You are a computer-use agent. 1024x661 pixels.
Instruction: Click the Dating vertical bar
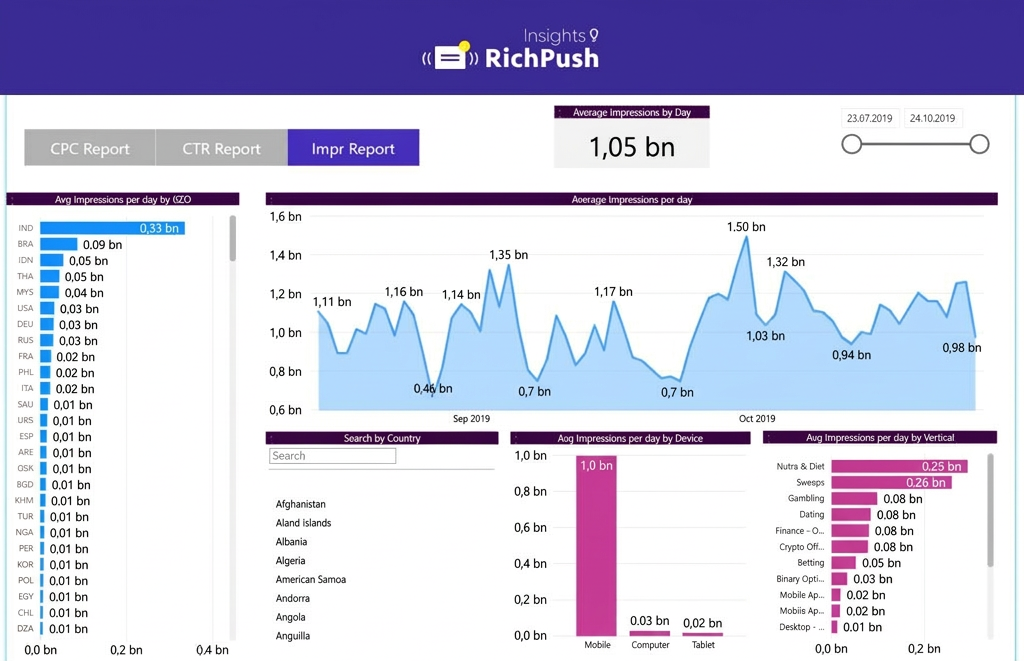tap(851, 515)
